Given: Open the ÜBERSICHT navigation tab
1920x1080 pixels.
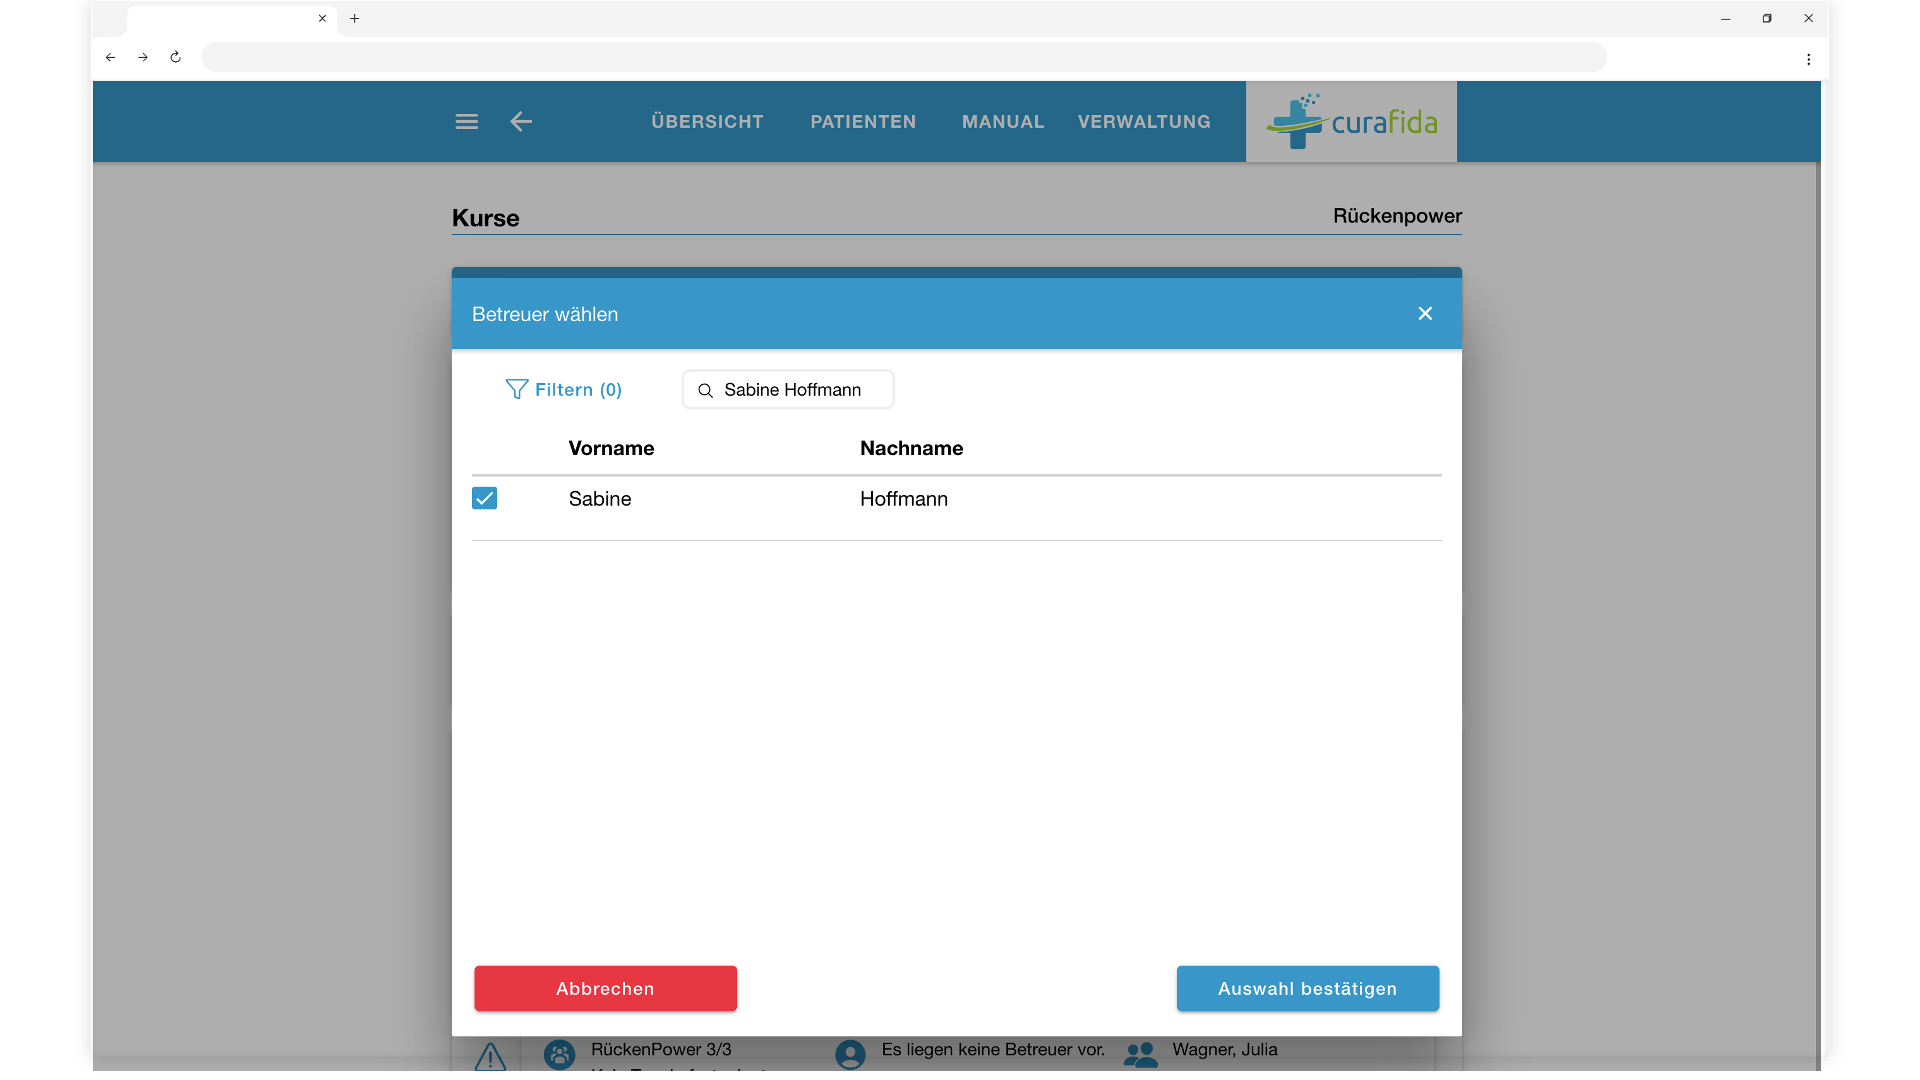Looking at the screenshot, I should tap(707, 122).
